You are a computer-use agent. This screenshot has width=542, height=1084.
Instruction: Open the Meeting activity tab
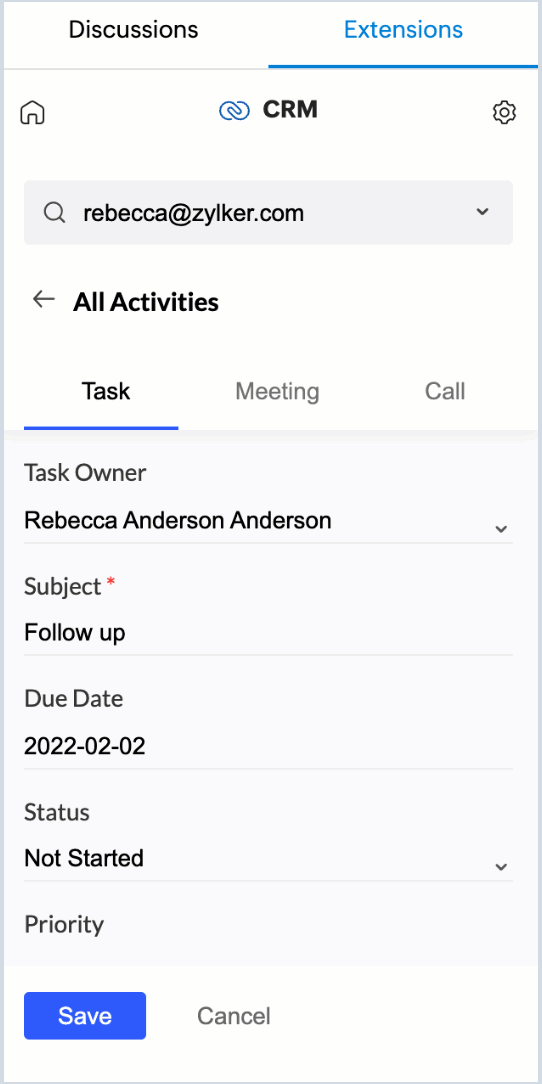pos(277,391)
